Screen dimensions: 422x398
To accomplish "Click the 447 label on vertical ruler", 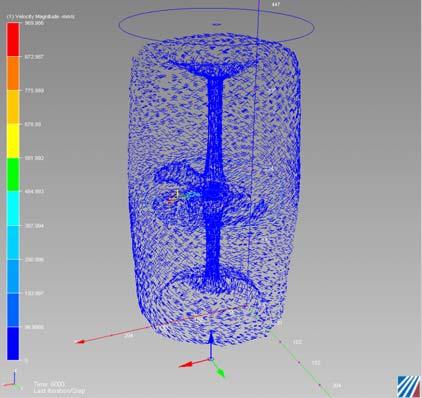I will pyautogui.click(x=276, y=5).
